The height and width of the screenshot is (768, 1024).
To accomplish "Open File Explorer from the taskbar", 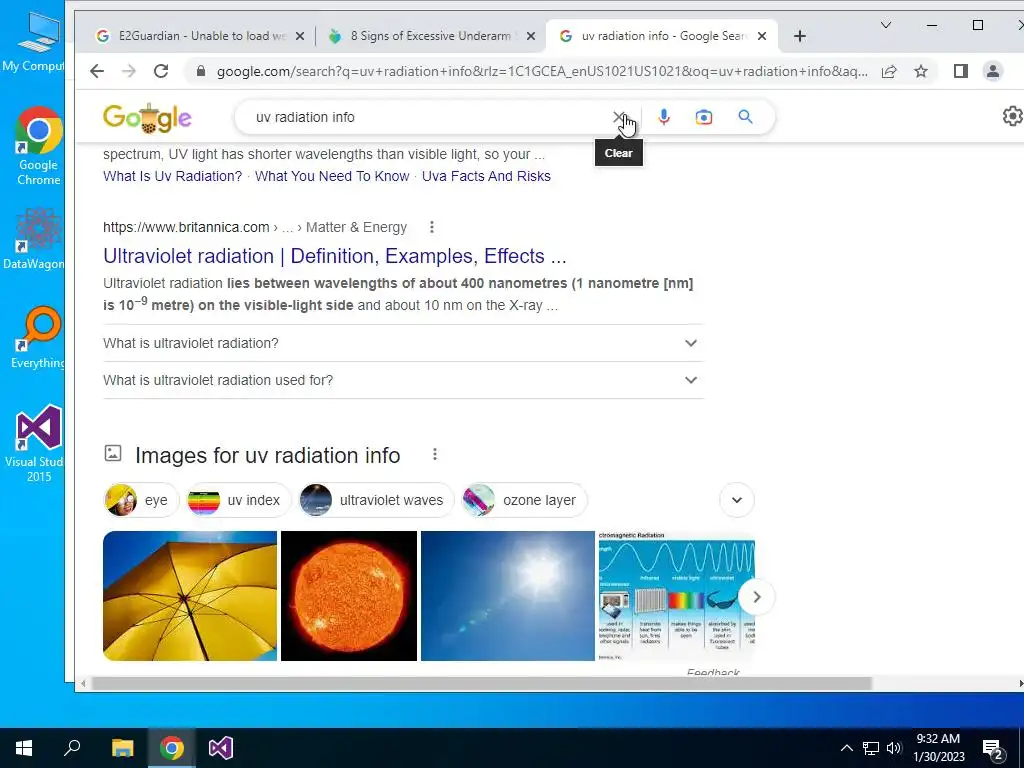I will 122,748.
